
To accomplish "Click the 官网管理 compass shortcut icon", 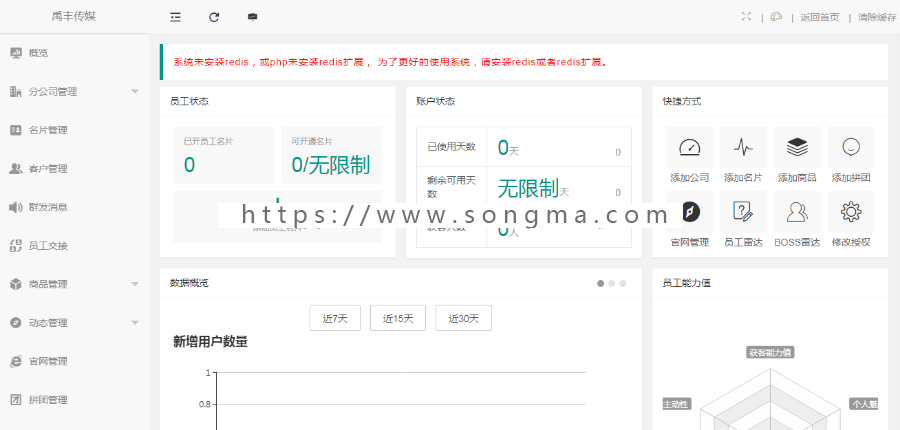I will click(689, 212).
